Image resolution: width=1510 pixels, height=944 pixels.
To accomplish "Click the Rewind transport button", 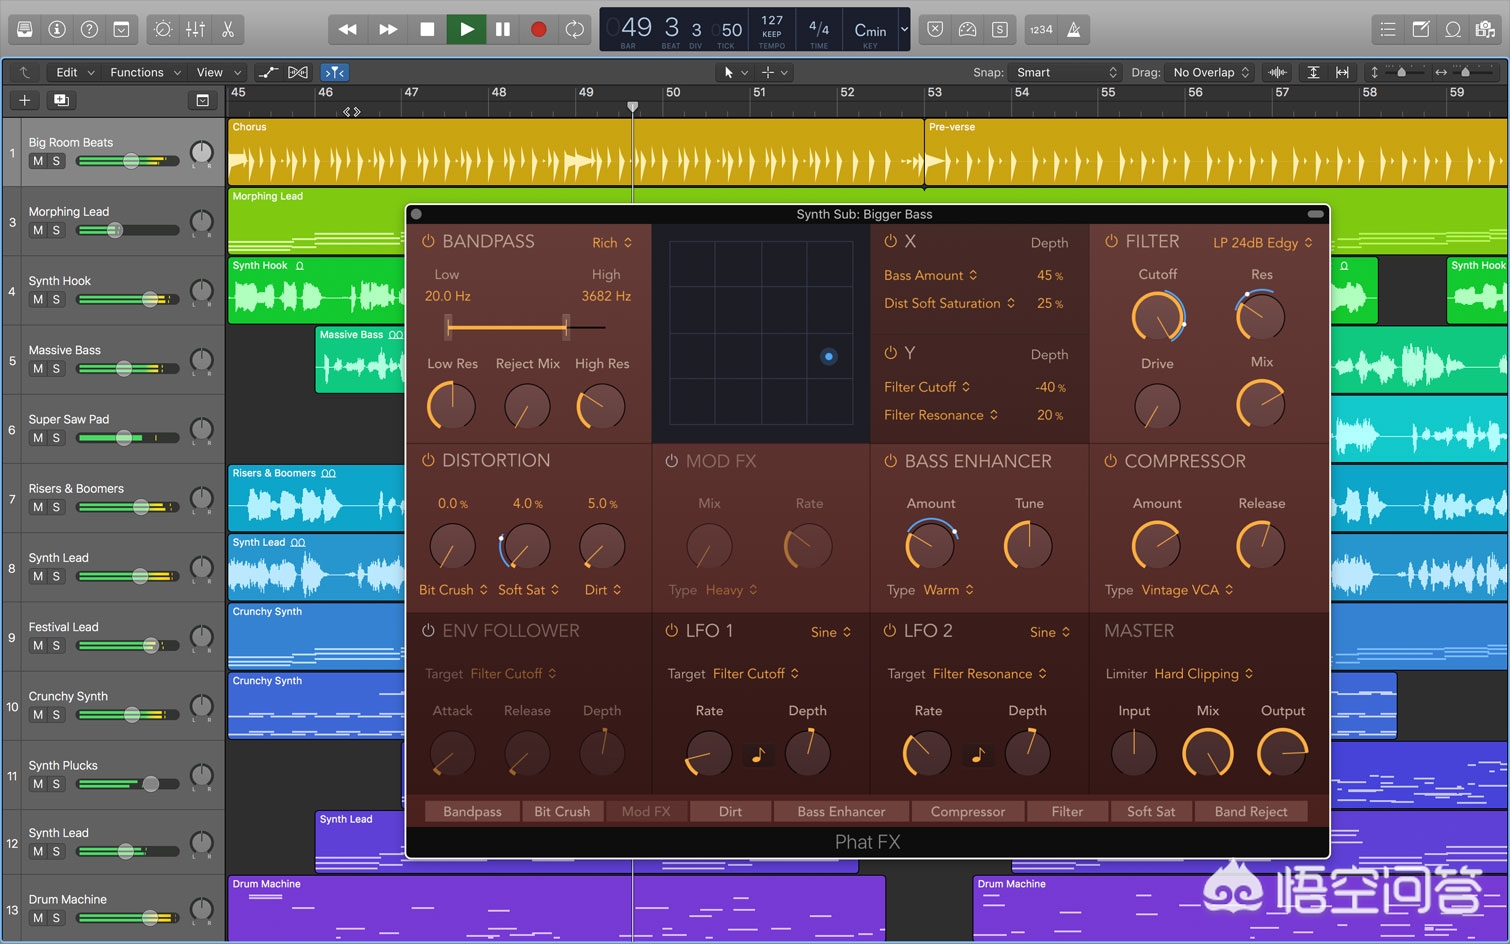I will (x=348, y=29).
